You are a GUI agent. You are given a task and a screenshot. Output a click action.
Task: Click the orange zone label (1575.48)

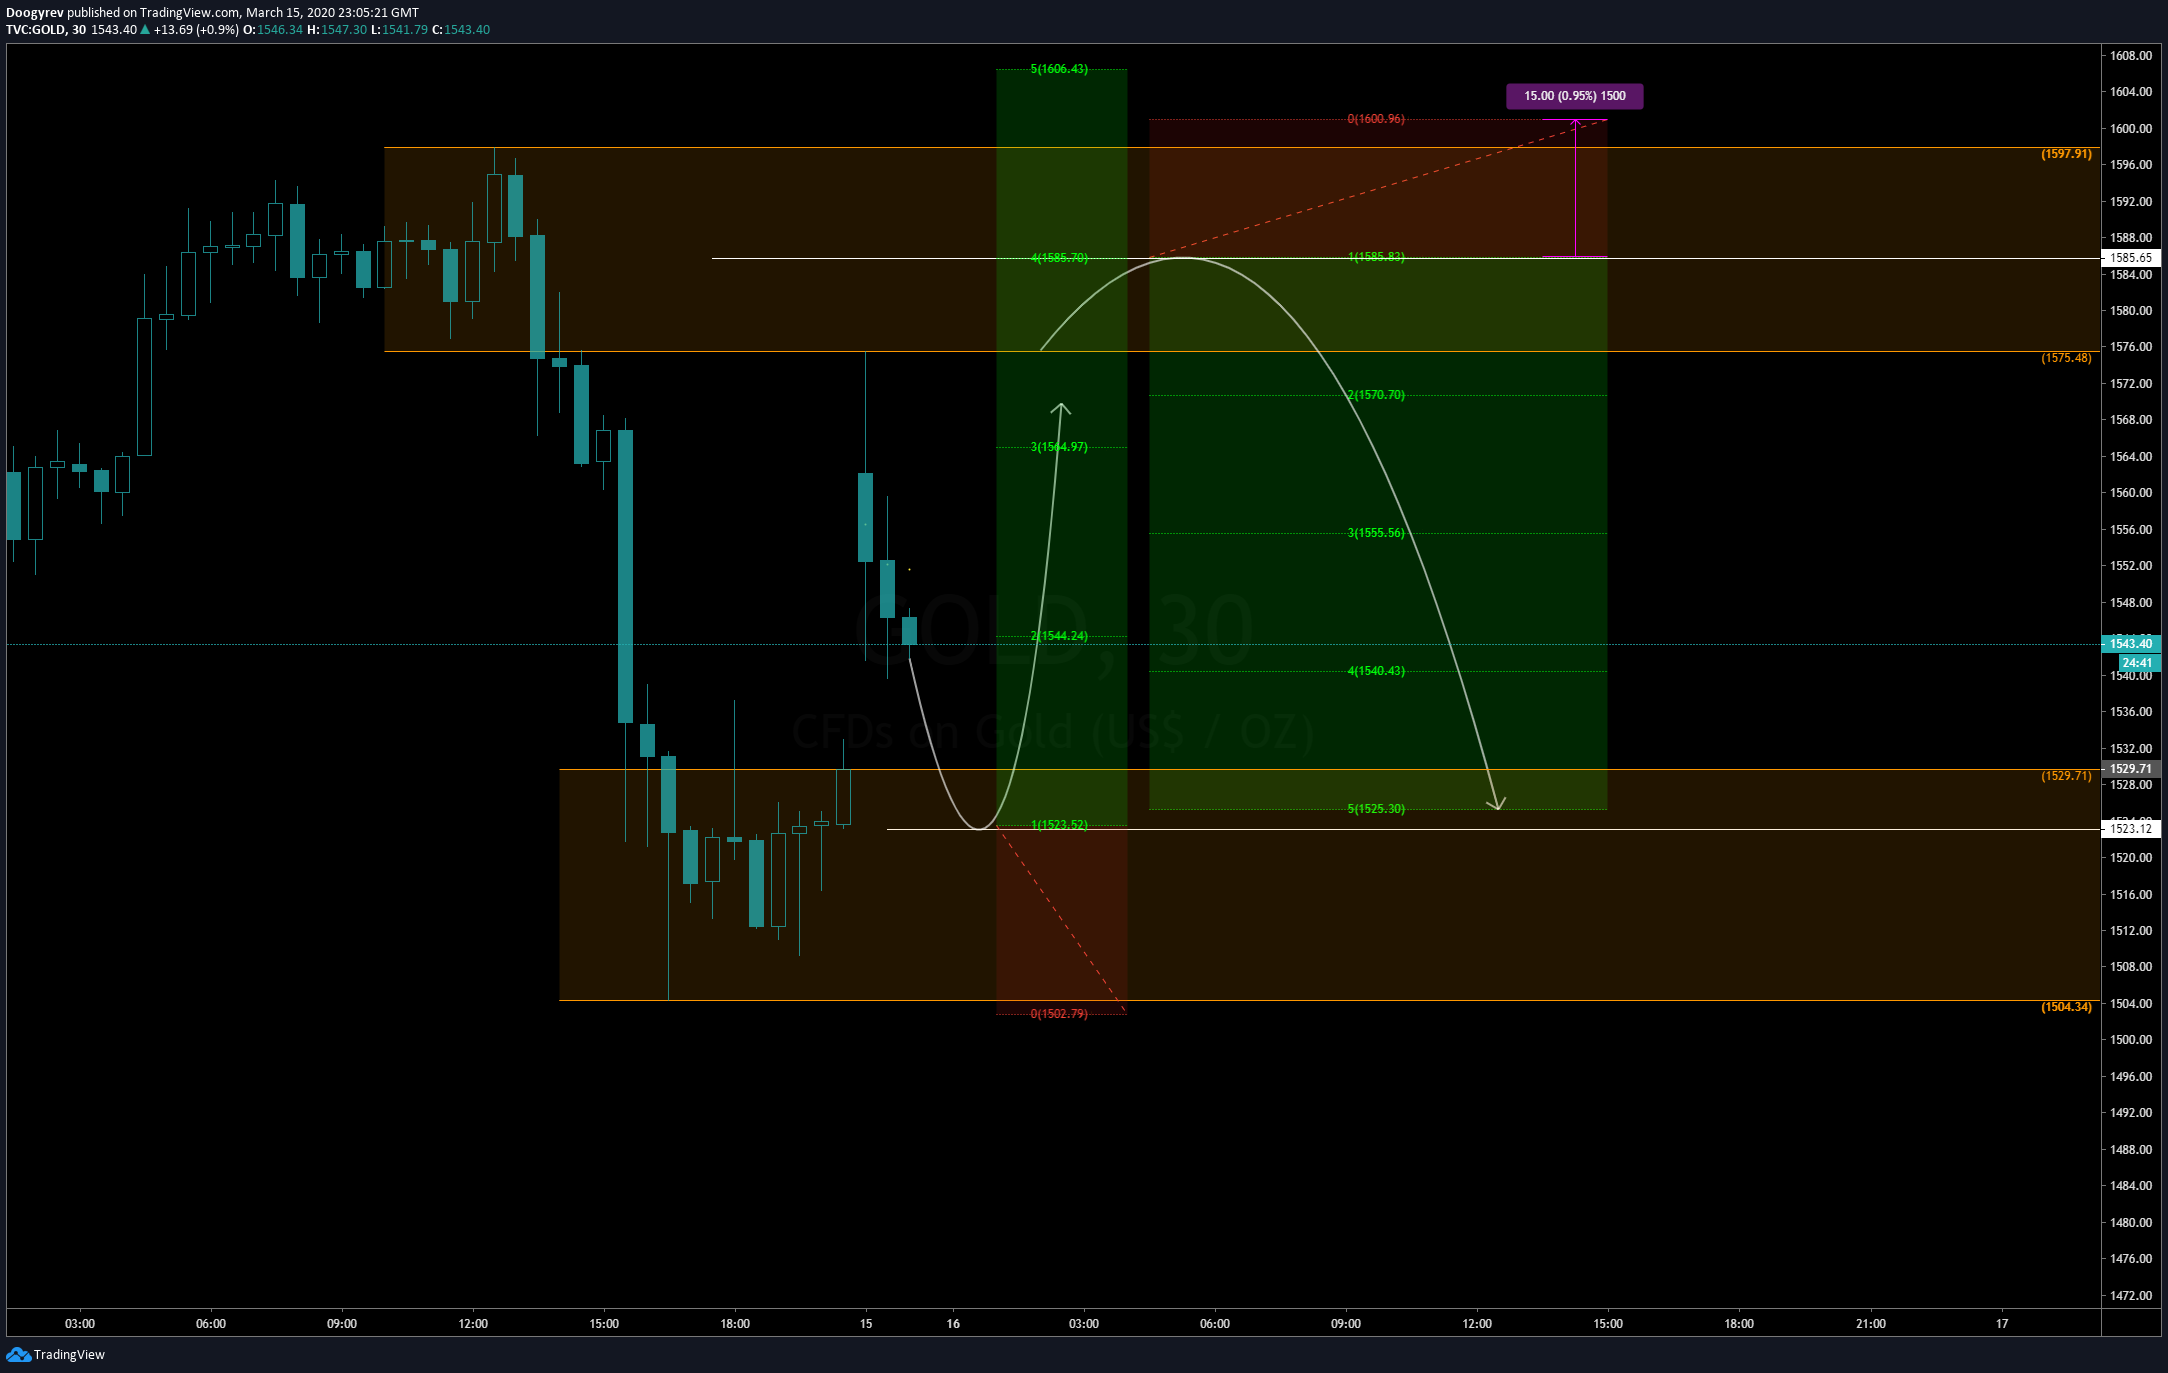[x=2066, y=358]
